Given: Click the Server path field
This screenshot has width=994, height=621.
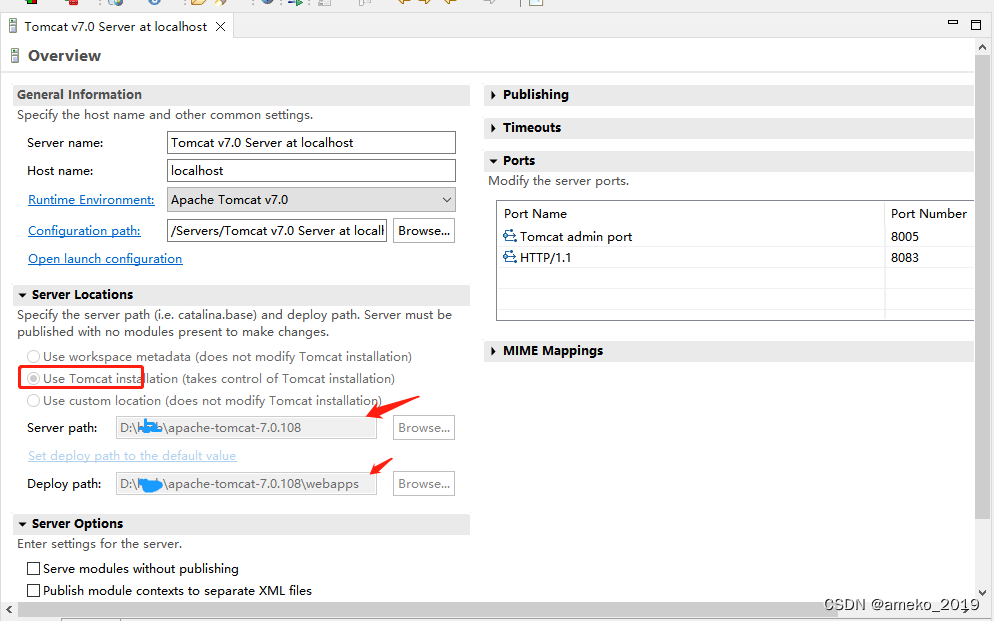Looking at the screenshot, I should (x=247, y=428).
